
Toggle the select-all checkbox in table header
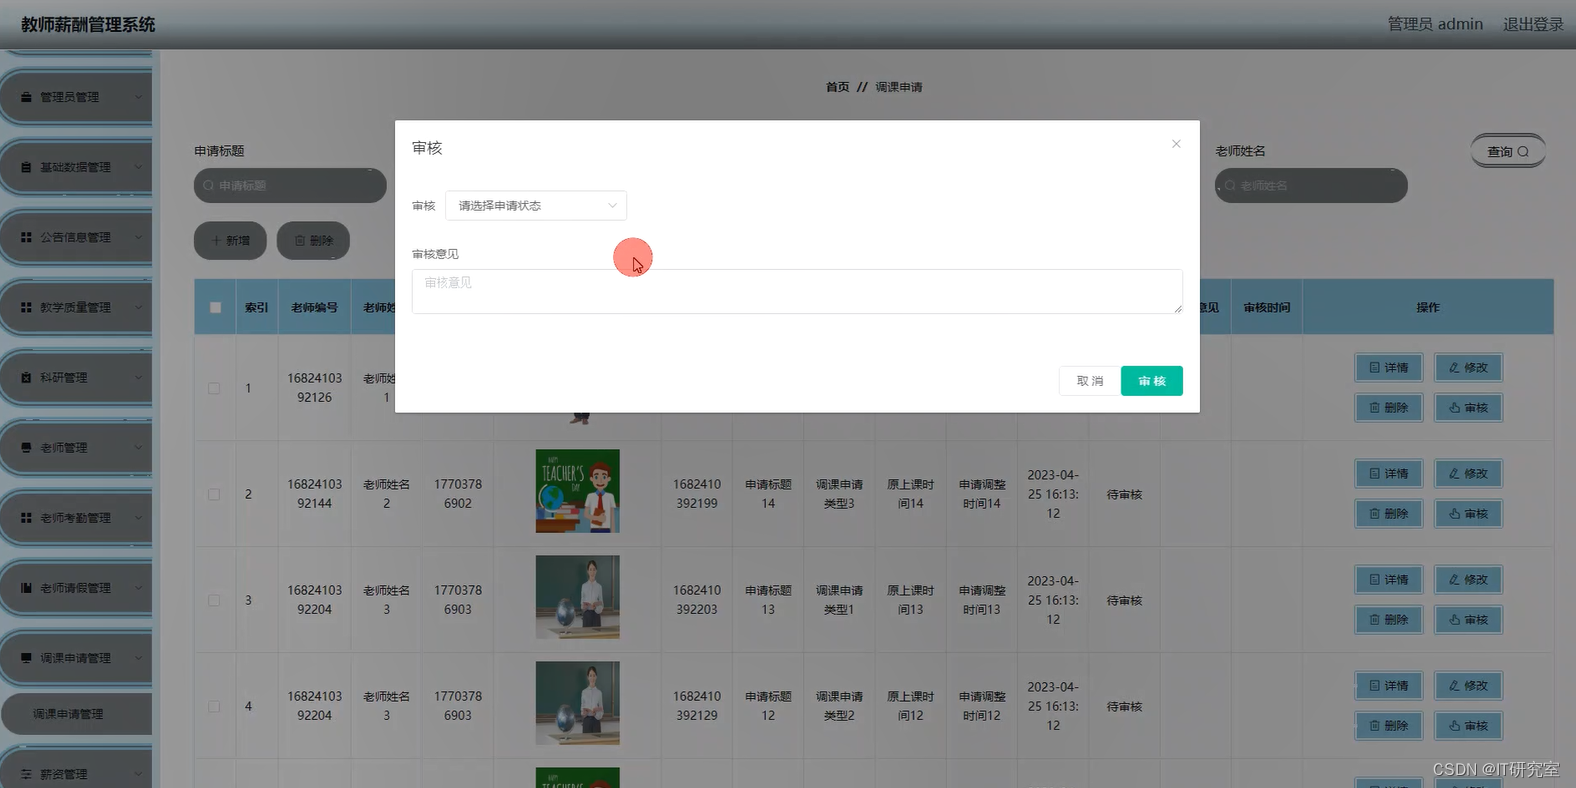pos(215,307)
